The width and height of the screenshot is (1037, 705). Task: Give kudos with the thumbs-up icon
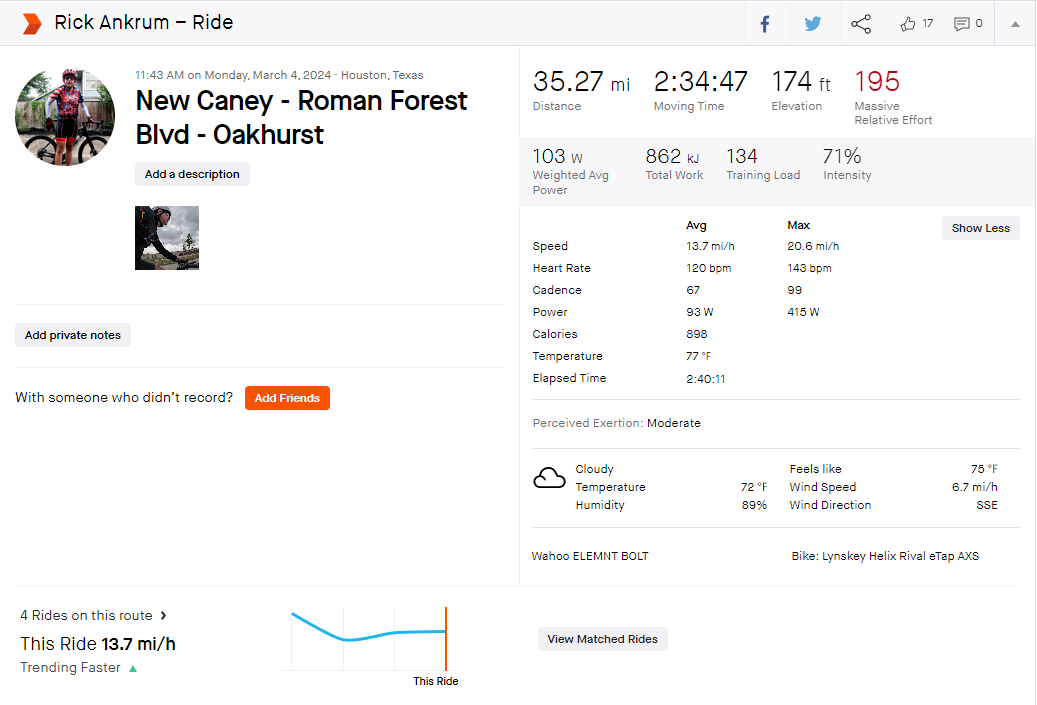(907, 24)
